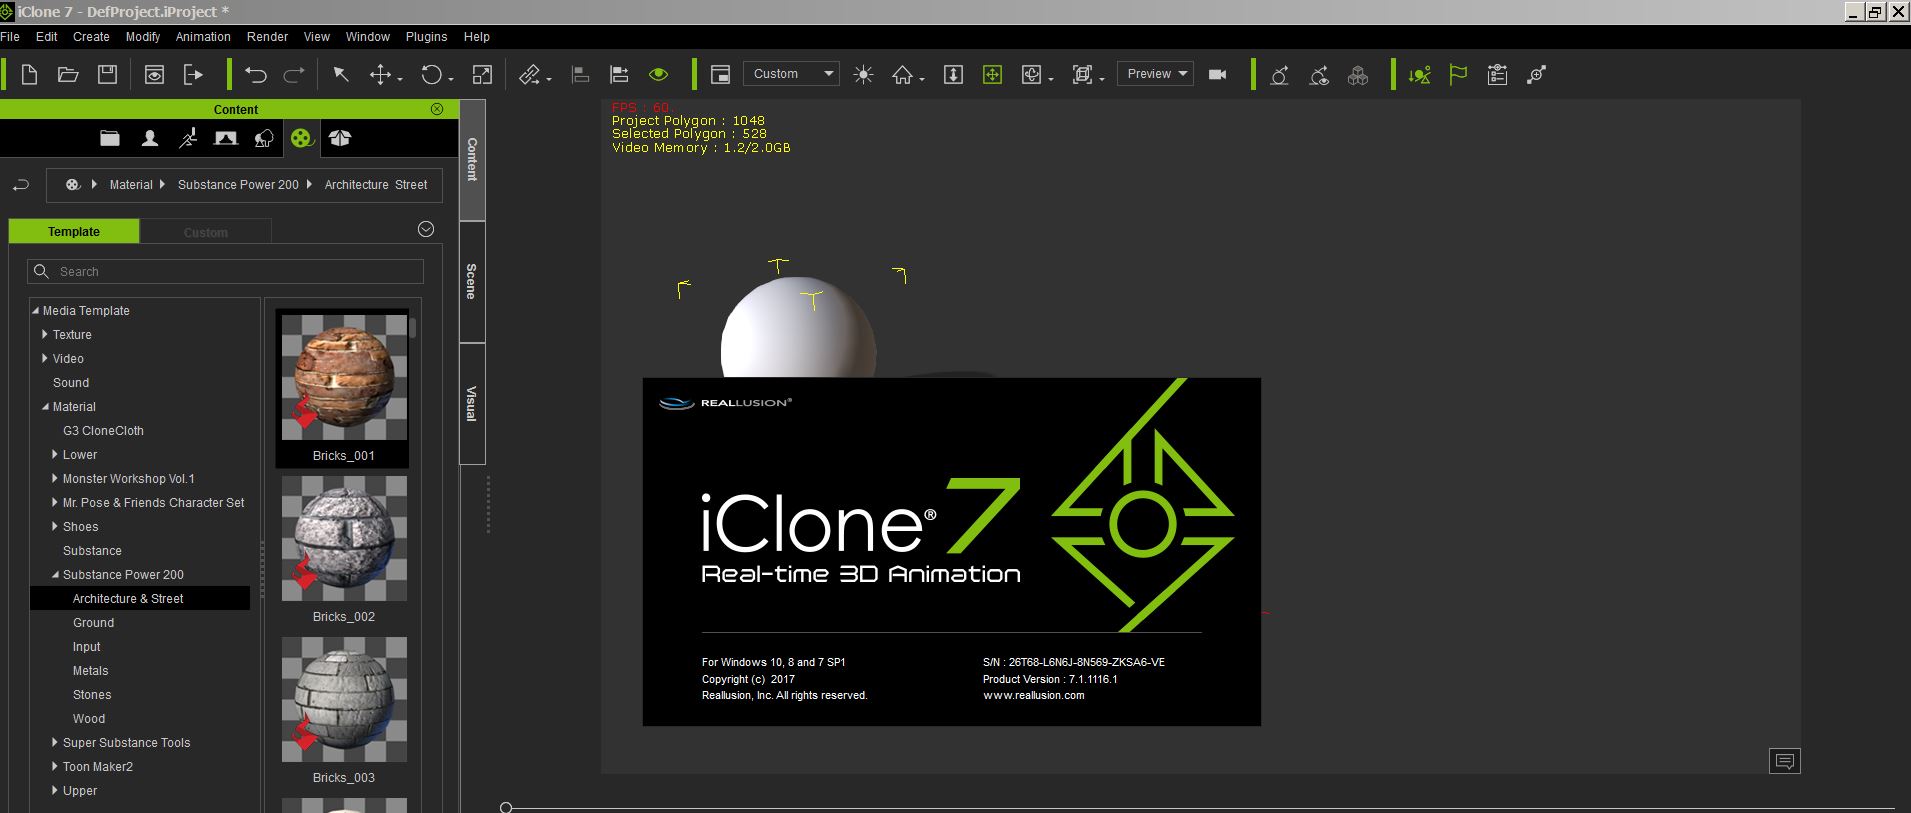Activate the Move object tool
This screenshot has width=1911, height=813.
click(380, 74)
